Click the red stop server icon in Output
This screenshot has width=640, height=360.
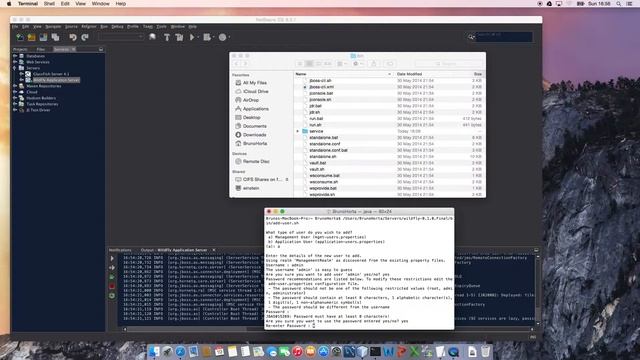click(112, 286)
